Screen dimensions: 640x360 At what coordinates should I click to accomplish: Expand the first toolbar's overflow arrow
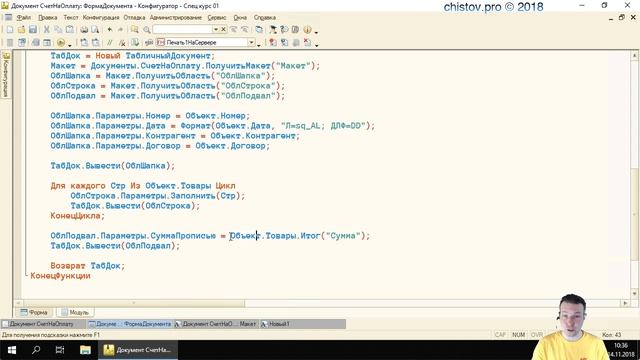(316, 32)
